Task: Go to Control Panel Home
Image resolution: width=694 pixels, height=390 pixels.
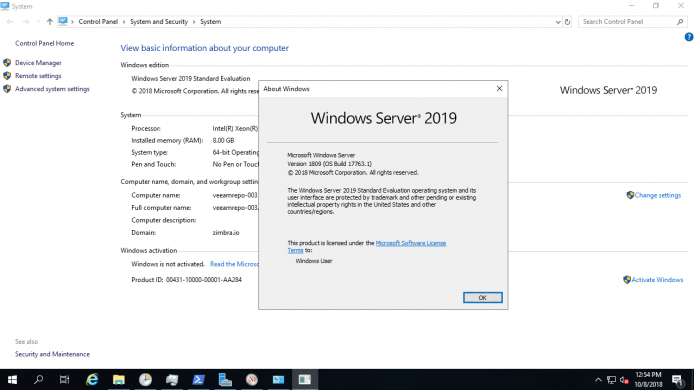Action: (x=44, y=43)
